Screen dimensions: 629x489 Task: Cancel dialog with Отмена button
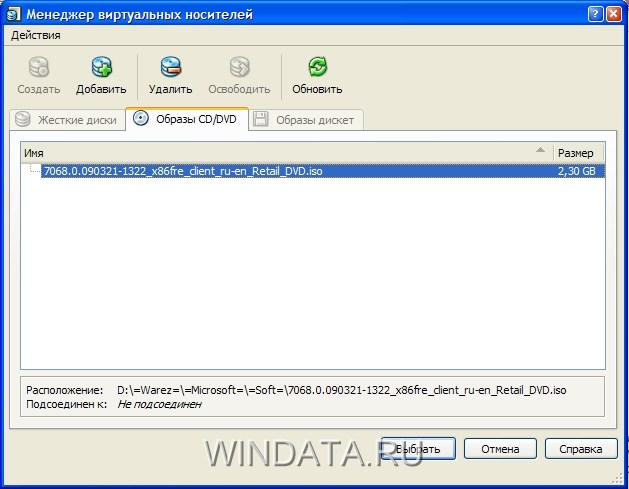pos(500,448)
